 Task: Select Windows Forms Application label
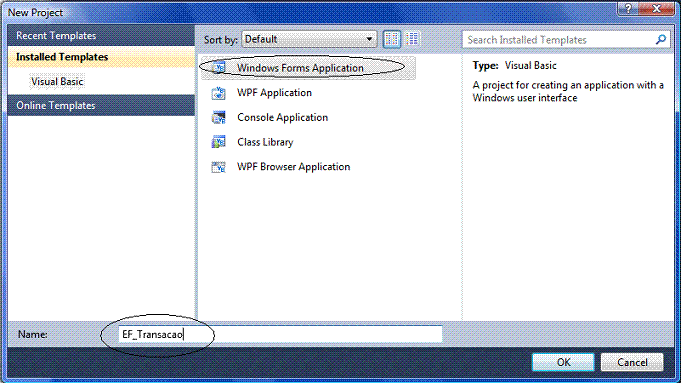[x=300, y=68]
